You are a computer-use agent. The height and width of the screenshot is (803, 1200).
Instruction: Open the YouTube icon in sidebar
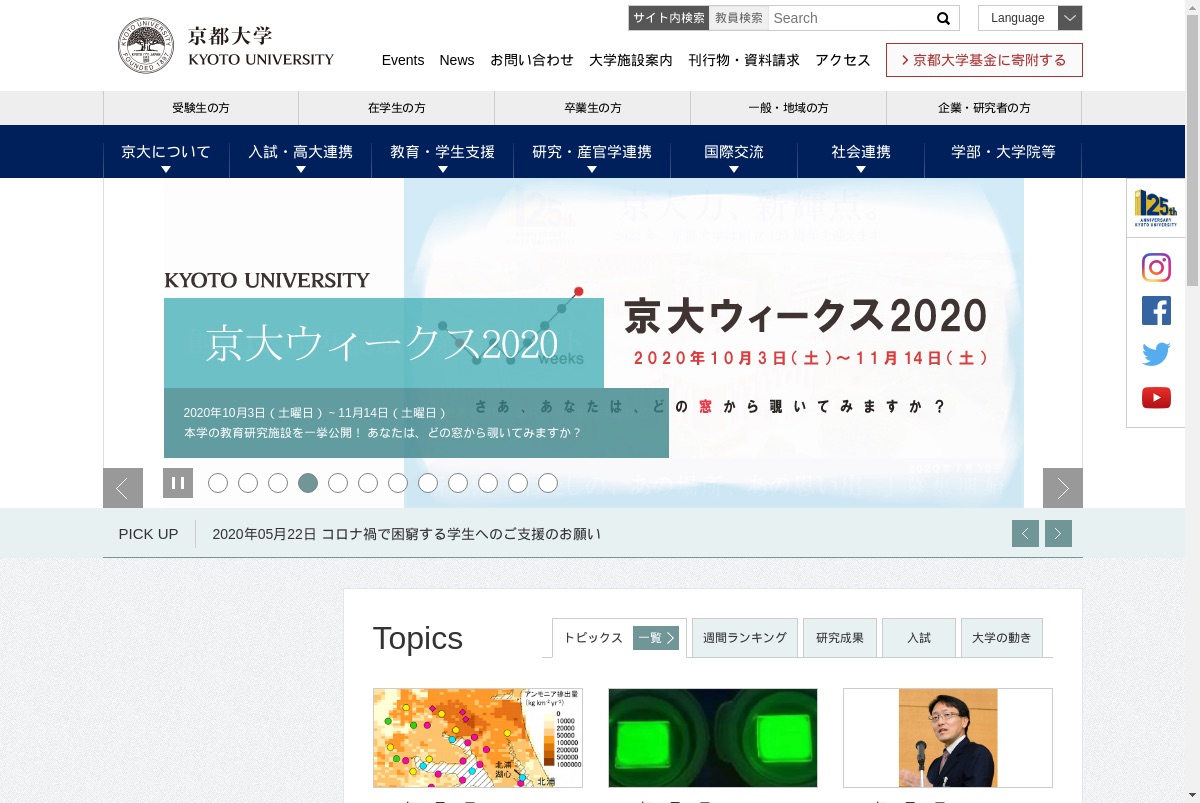click(x=1156, y=398)
